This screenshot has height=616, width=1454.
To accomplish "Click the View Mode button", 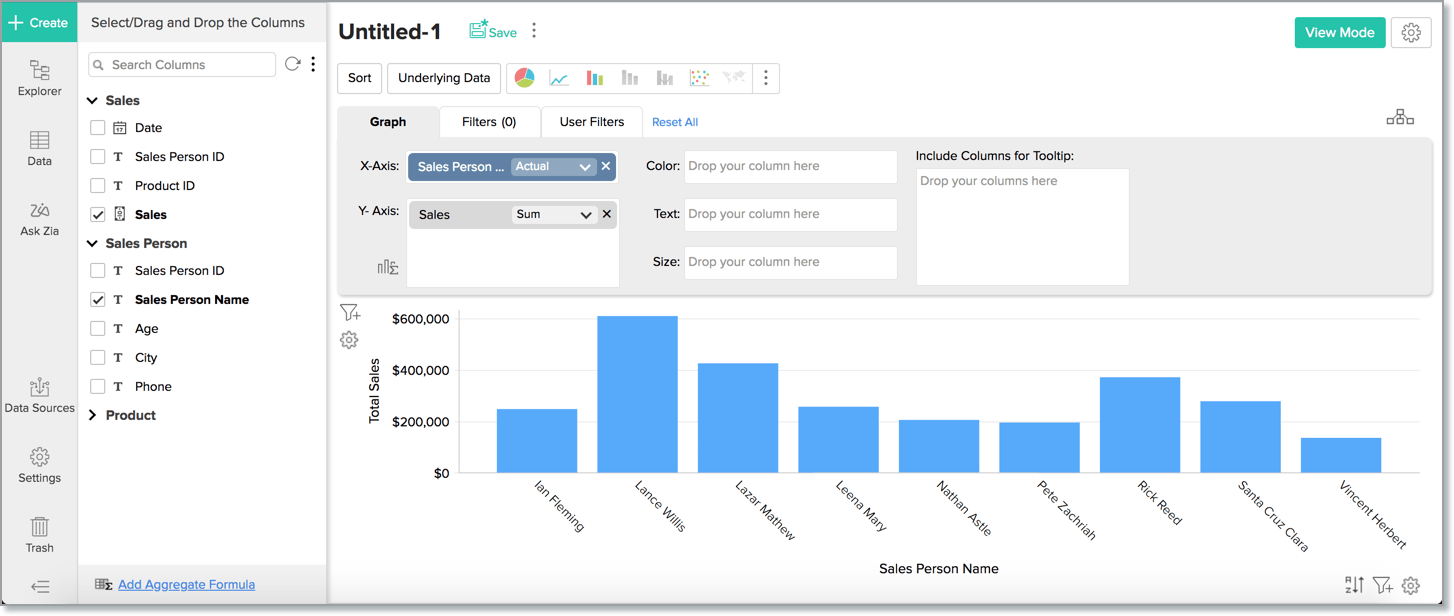I will (x=1339, y=32).
